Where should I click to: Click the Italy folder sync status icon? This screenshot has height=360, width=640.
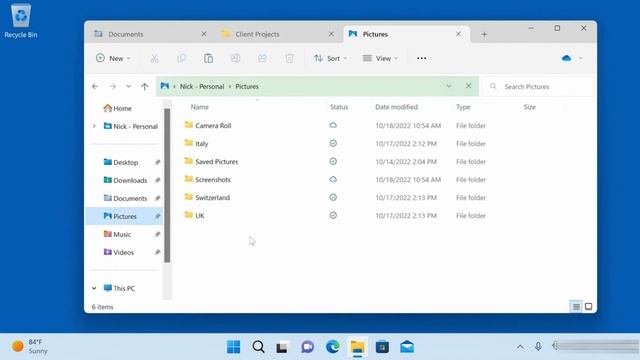pos(333,143)
